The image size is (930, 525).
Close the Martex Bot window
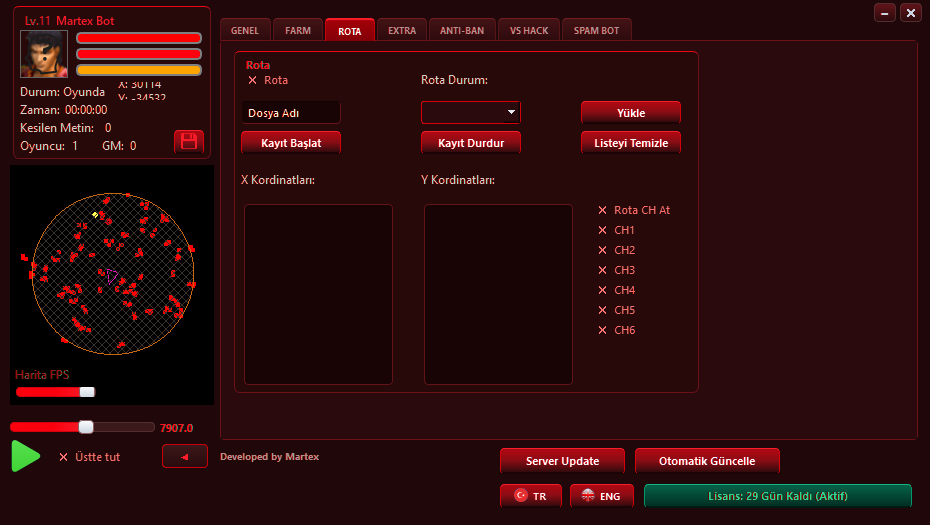(x=910, y=12)
